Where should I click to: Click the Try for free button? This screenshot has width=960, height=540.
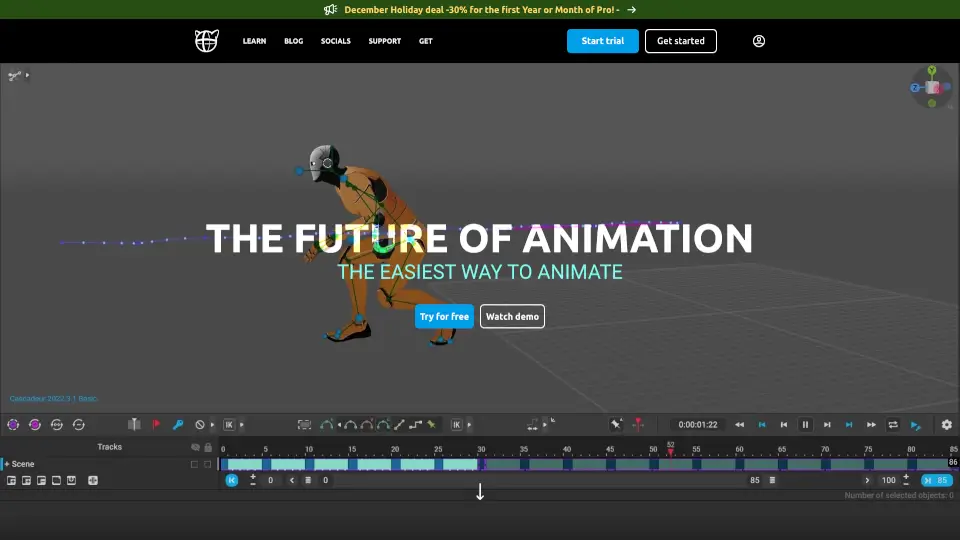coord(444,317)
